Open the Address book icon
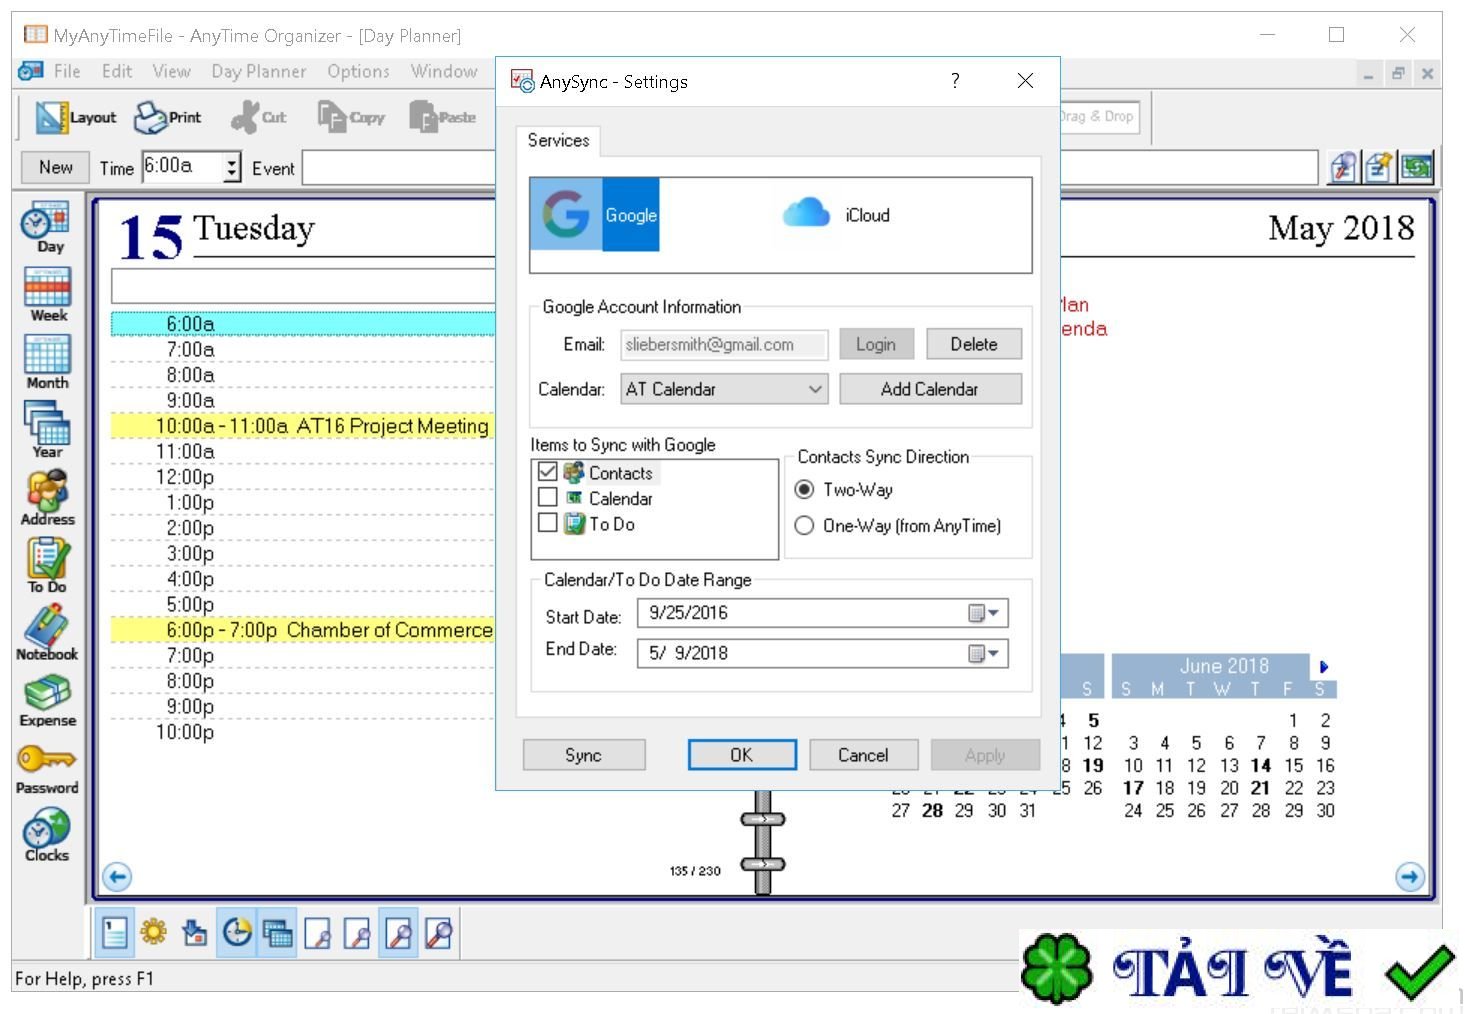The image size is (1465, 1014). pyautogui.click(x=47, y=497)
